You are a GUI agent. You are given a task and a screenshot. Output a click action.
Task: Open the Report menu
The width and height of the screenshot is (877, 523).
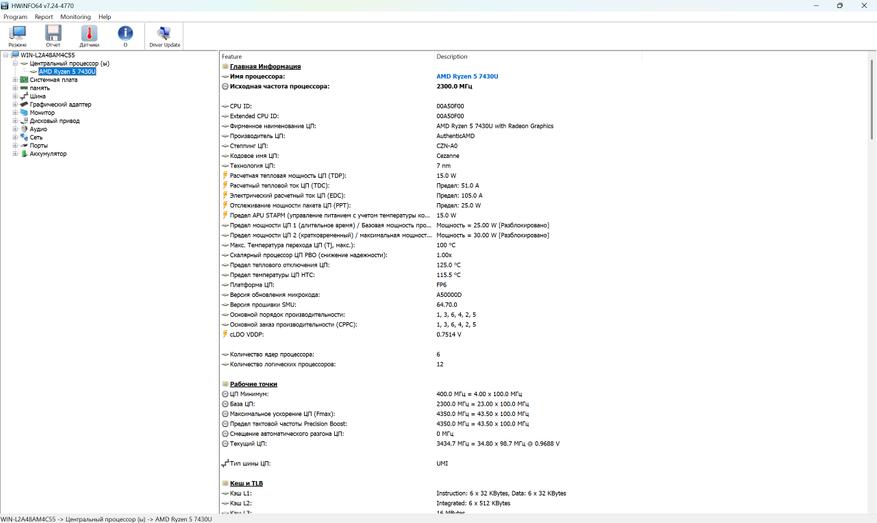coord(44,17)
